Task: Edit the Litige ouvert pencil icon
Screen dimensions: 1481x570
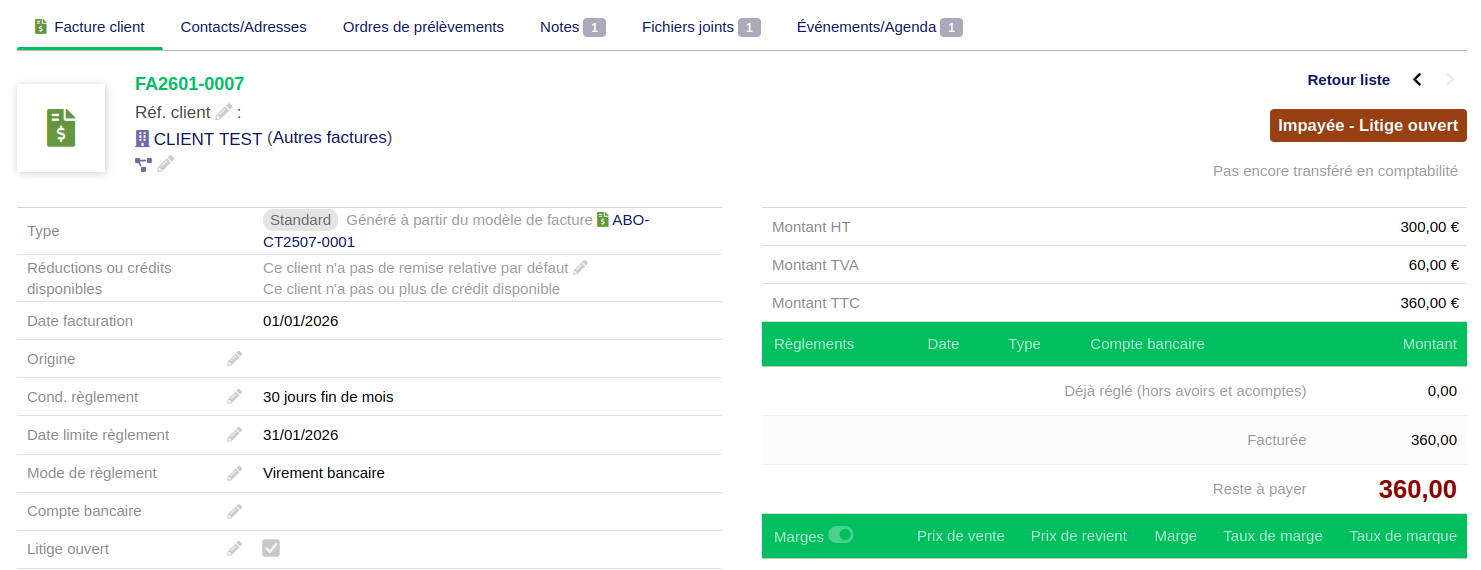Action: [x=234, y=549]
